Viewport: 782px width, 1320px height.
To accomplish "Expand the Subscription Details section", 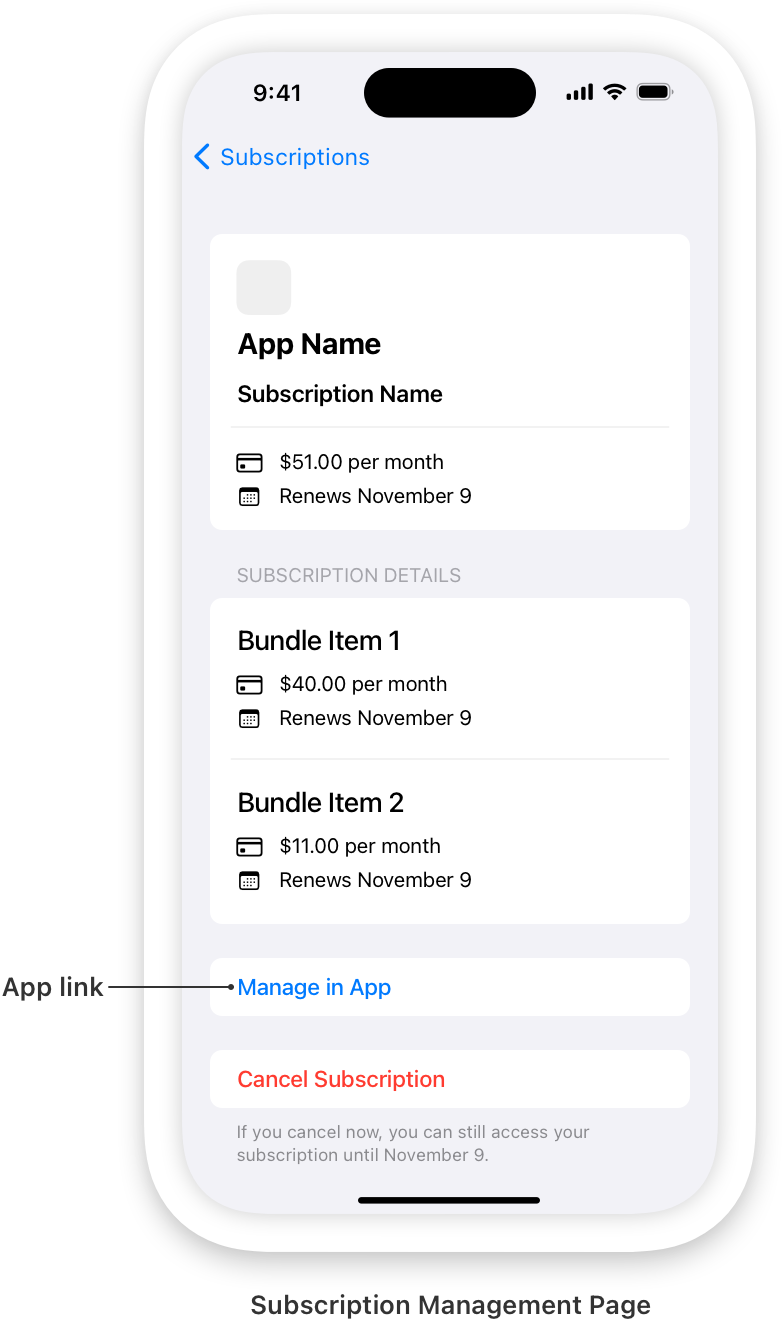I will click(349, 575).
